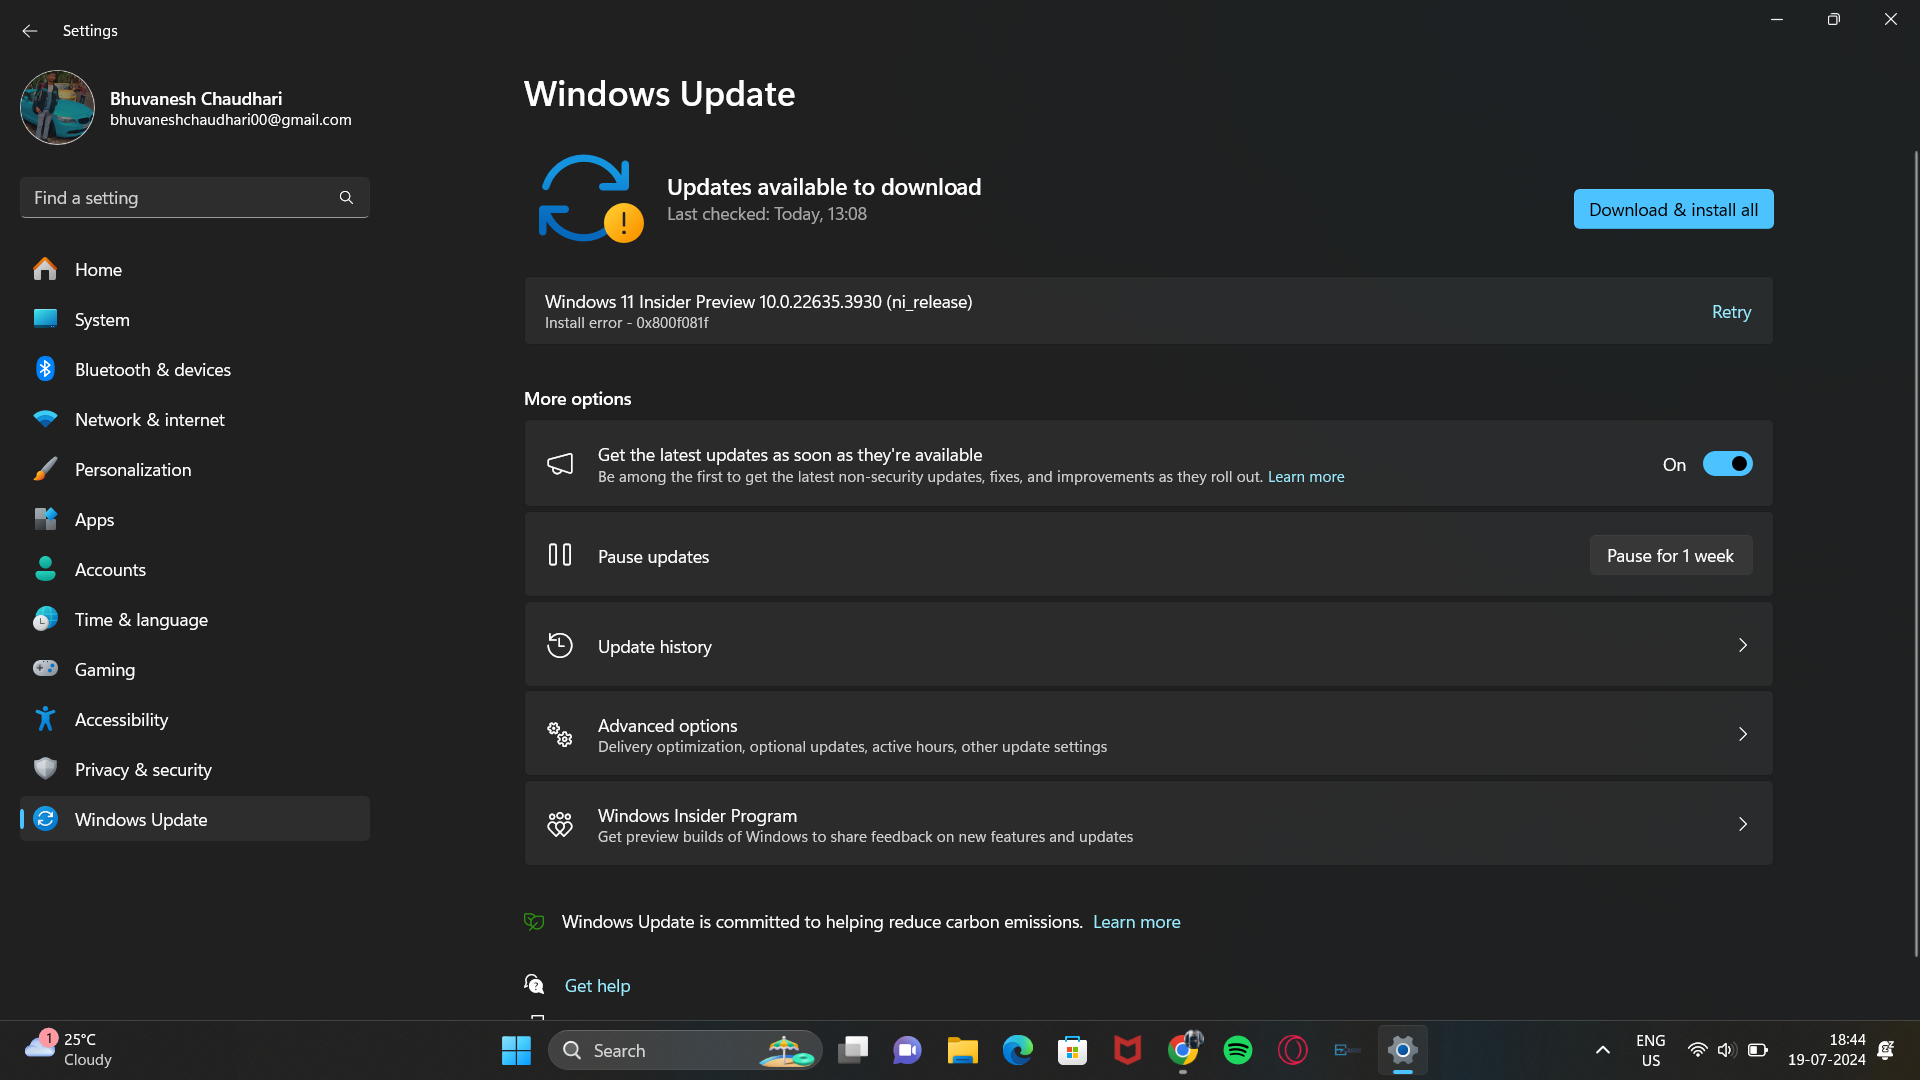1920x1080 pixels.
Task: Open Advanced options chevron
Action: [1742, 735]
